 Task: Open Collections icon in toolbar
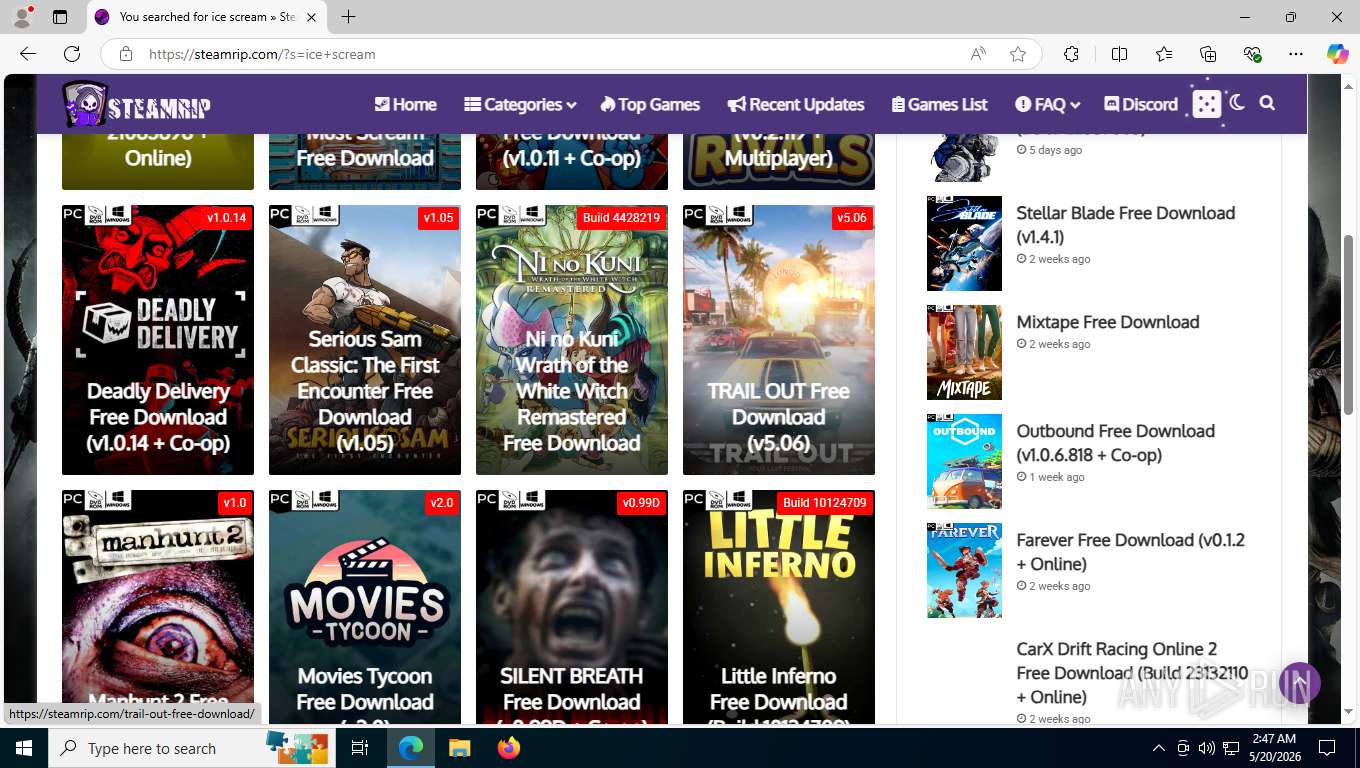(1208, 54)
